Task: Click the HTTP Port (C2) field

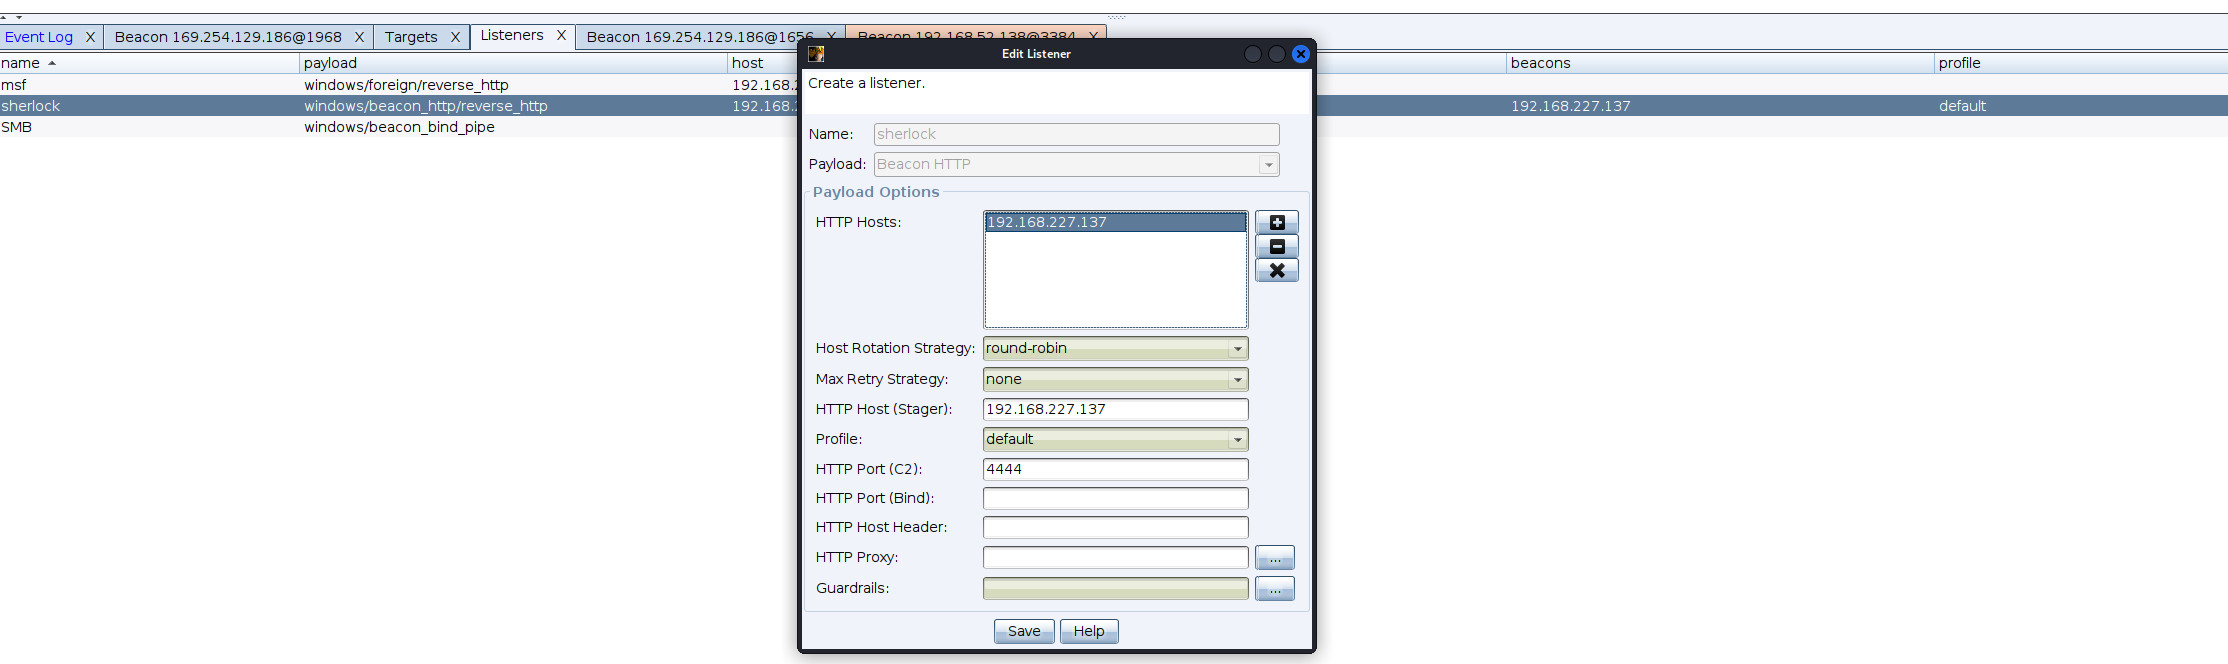Action: 1115,469
